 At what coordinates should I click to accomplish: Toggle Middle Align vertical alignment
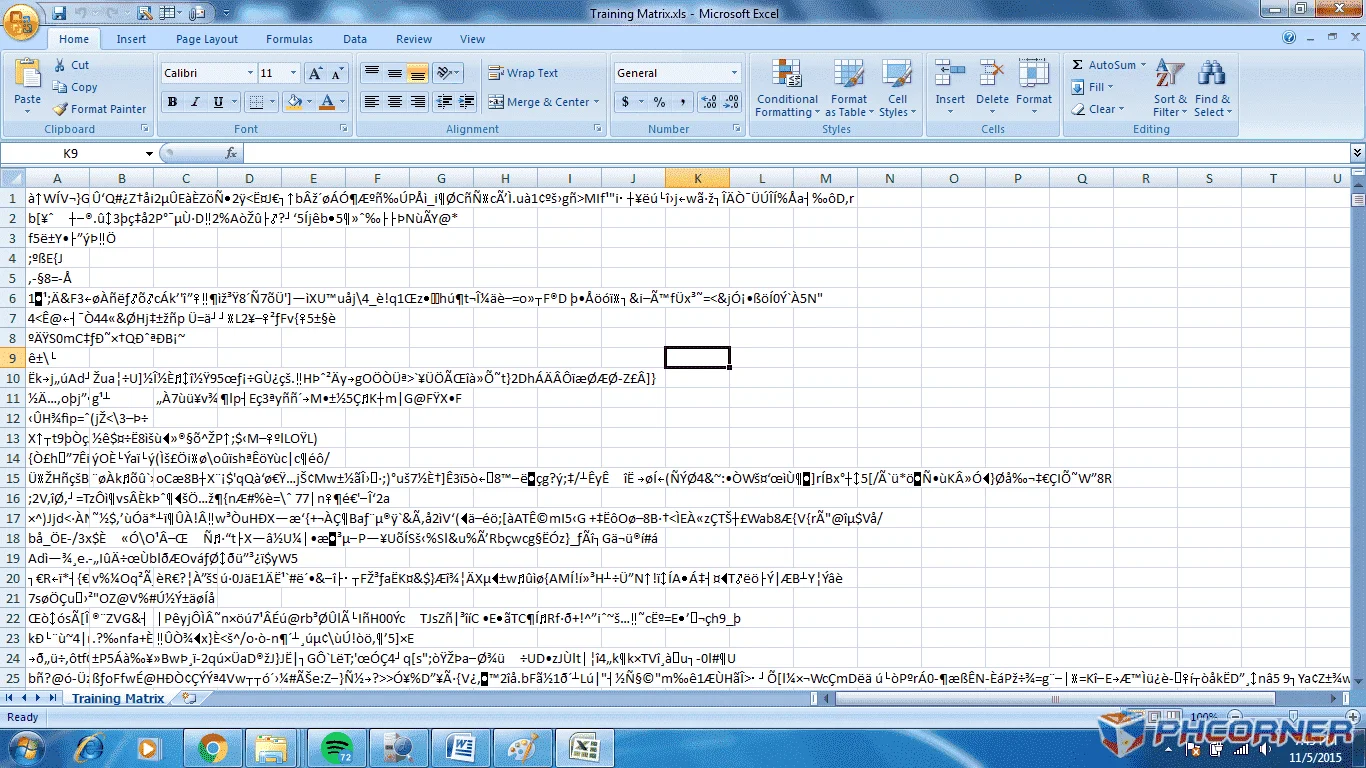point(394,73)
